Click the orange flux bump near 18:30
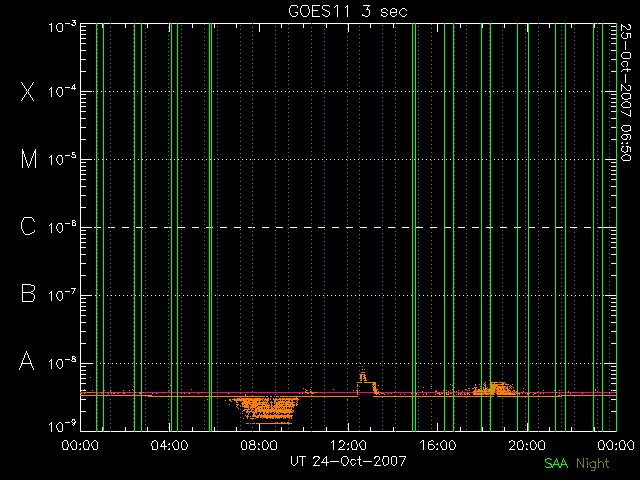640x480 pixels. click(x=495, y=388)
